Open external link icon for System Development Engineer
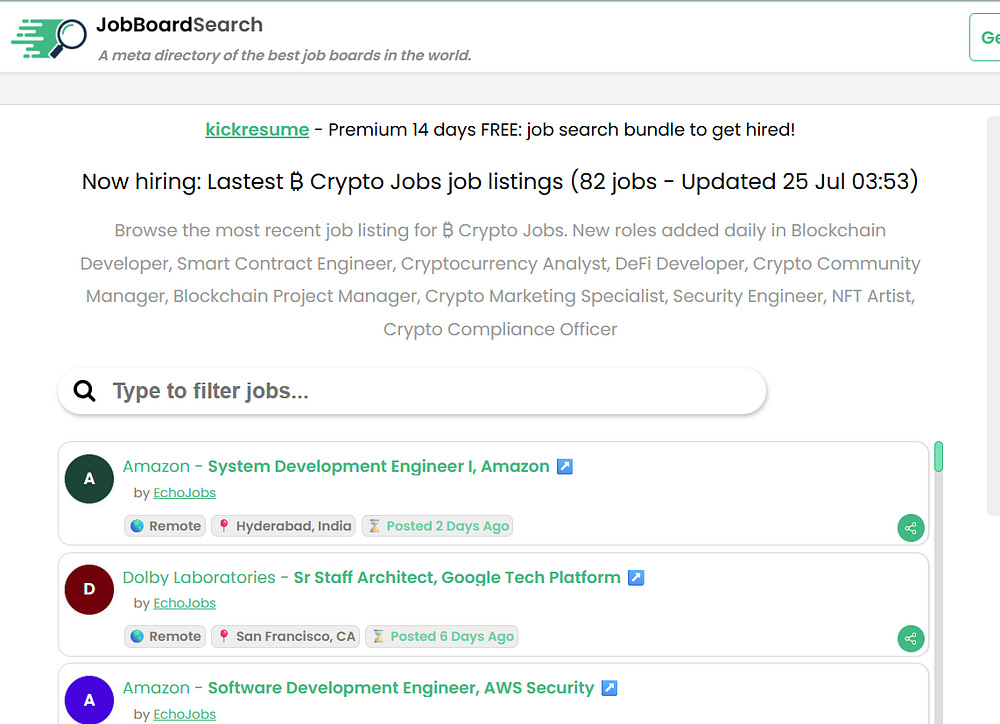This screenshot has height=724, width=1000. tap(565, 466)
